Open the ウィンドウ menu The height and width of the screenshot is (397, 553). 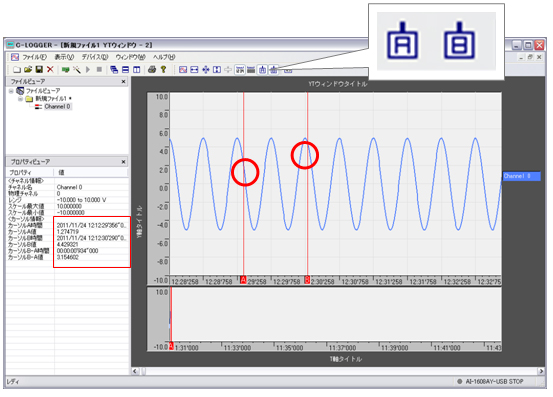130,57
